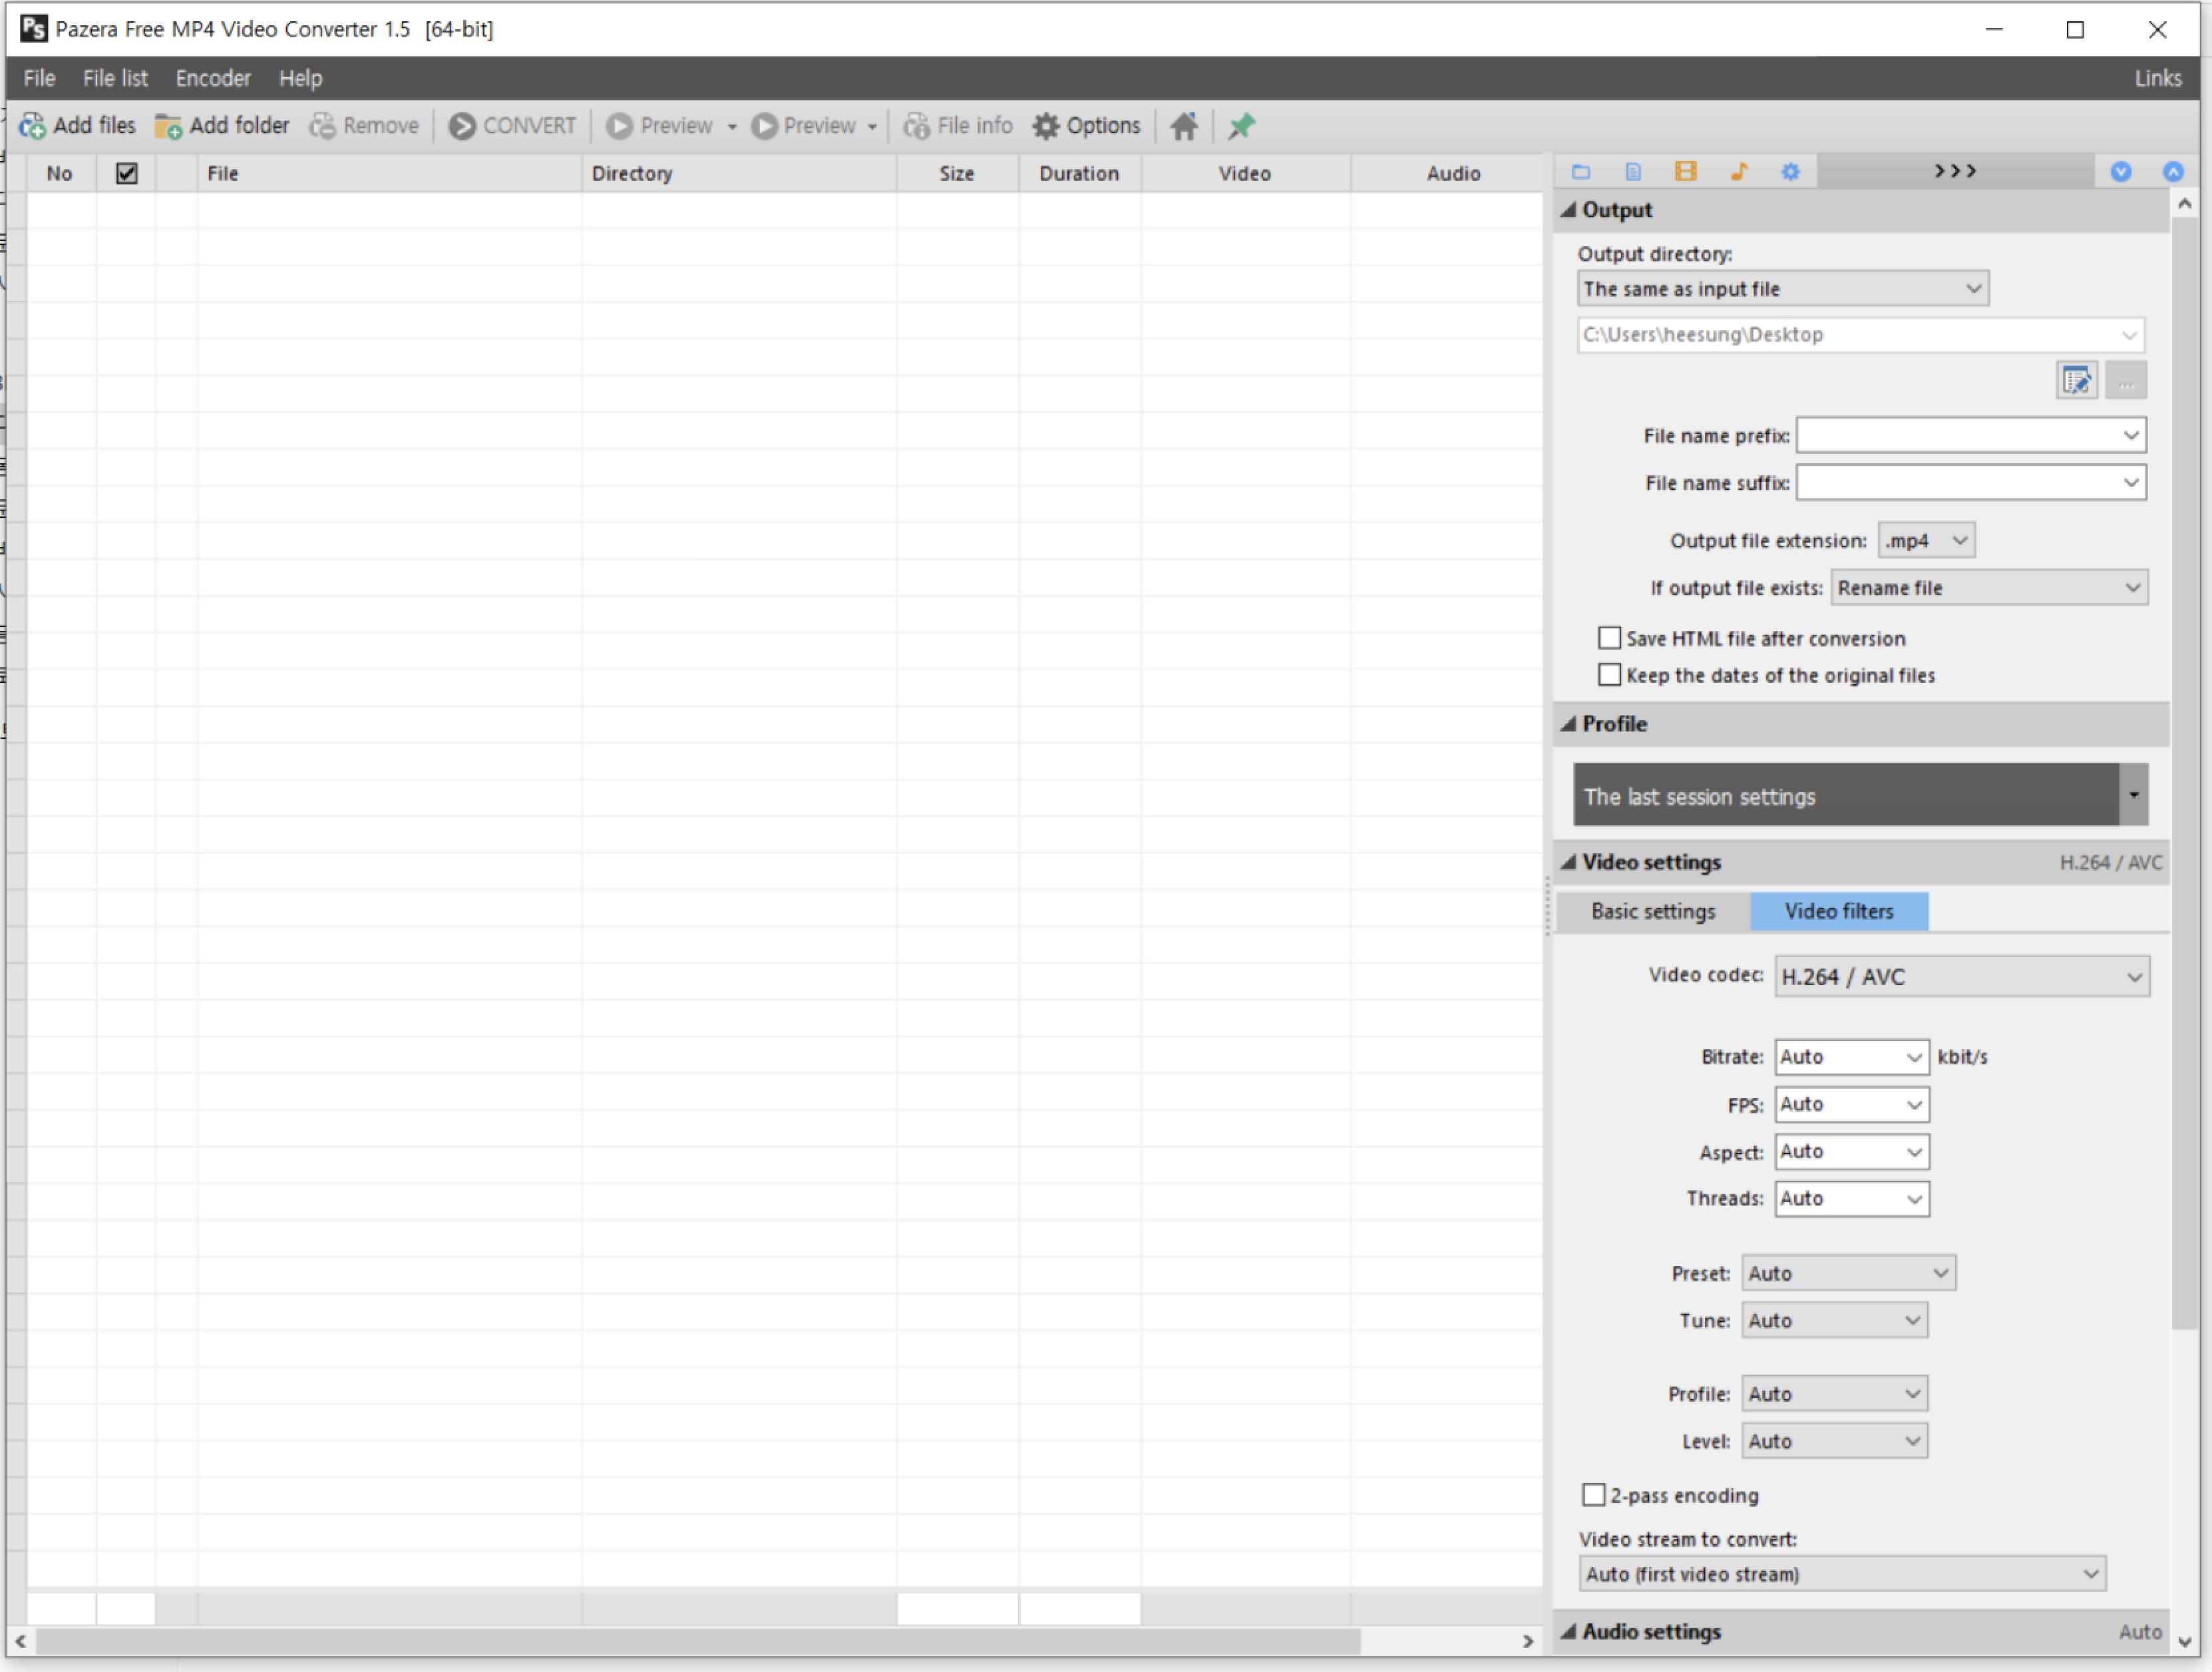Switch to the Basic settings tab
This screenshot has height=1672, width=2212.
point(1653,911)
